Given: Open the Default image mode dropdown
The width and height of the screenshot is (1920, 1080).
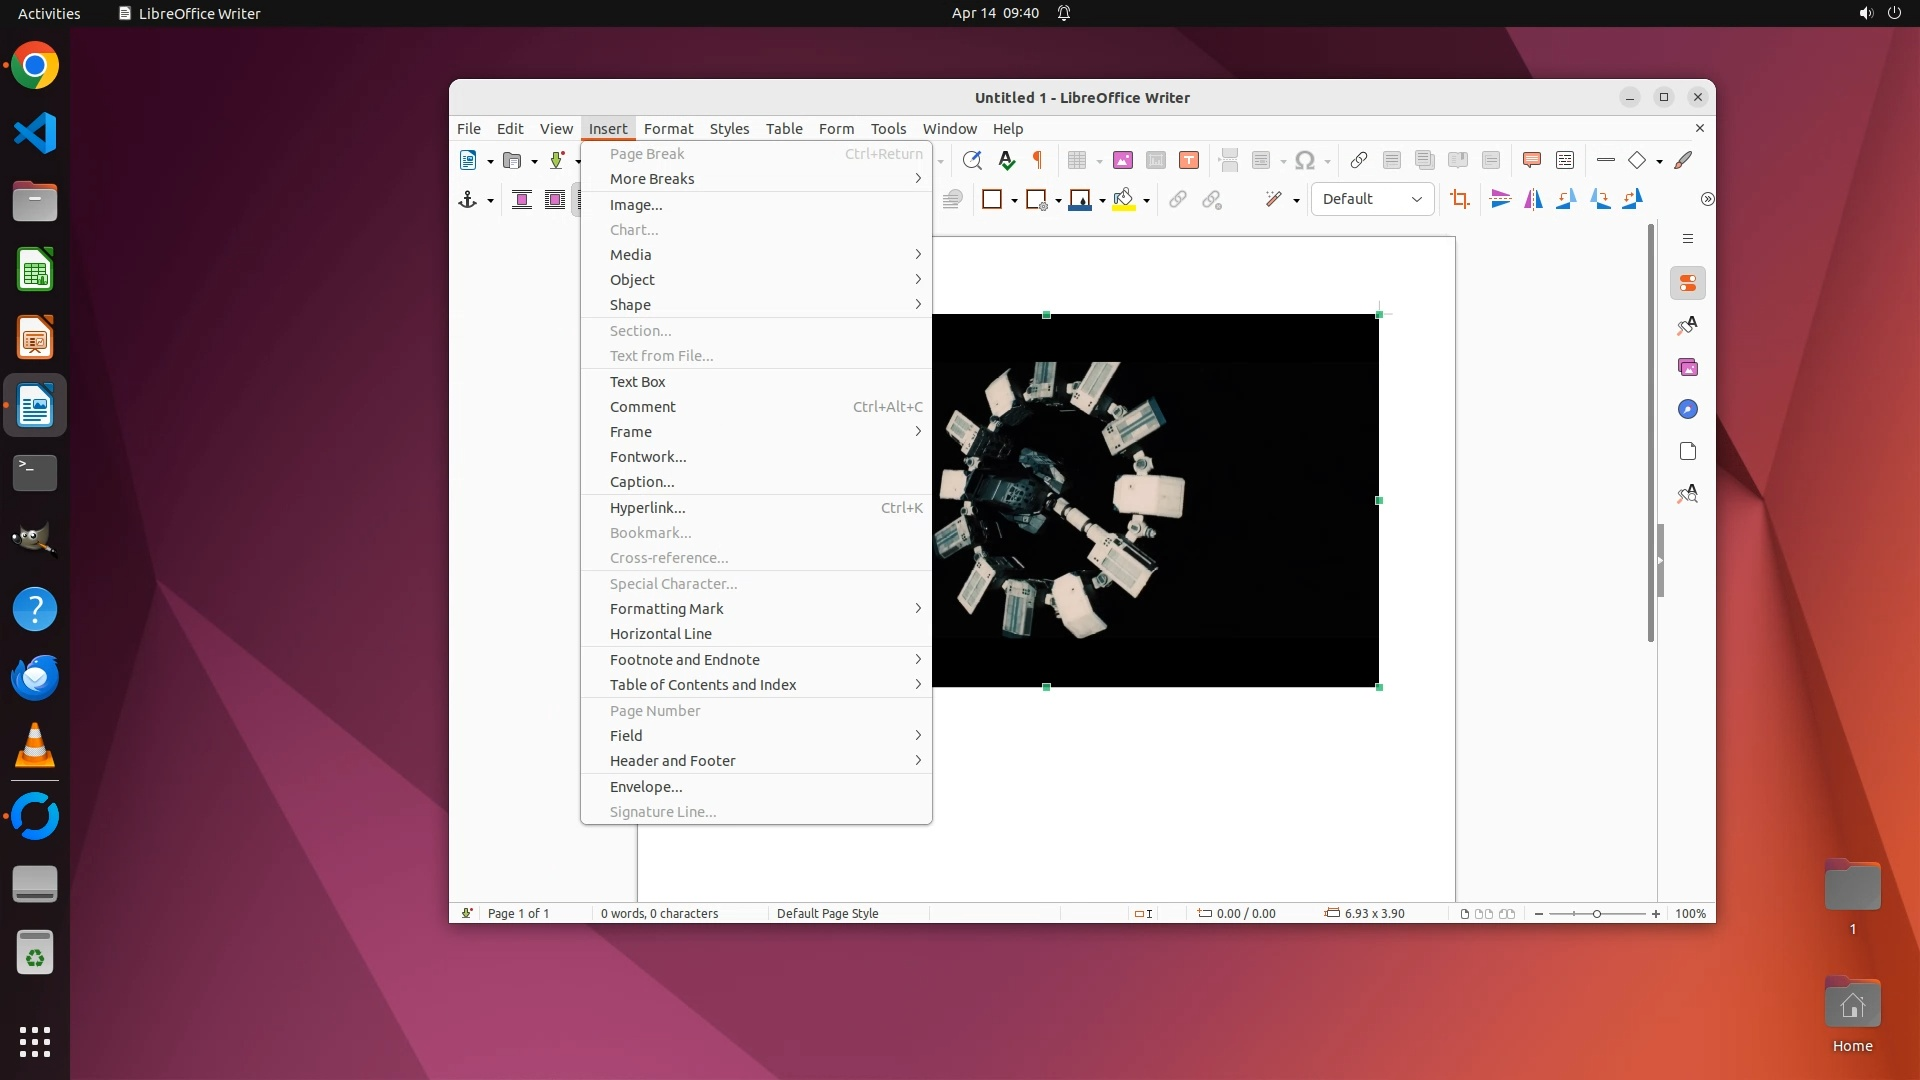Looking at the screenshot, I should coord(1372,199).
